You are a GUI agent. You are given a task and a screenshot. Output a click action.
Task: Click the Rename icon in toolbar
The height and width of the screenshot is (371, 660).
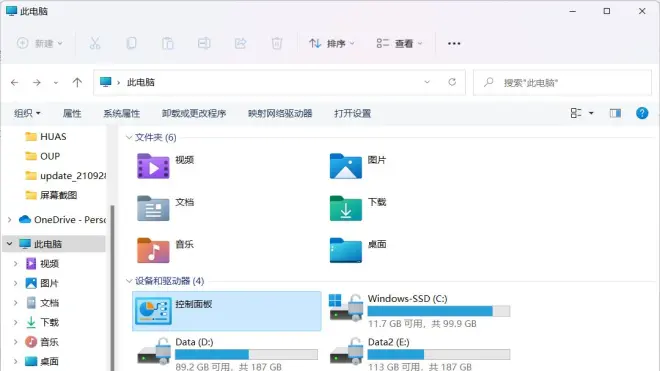coord(204,43)
